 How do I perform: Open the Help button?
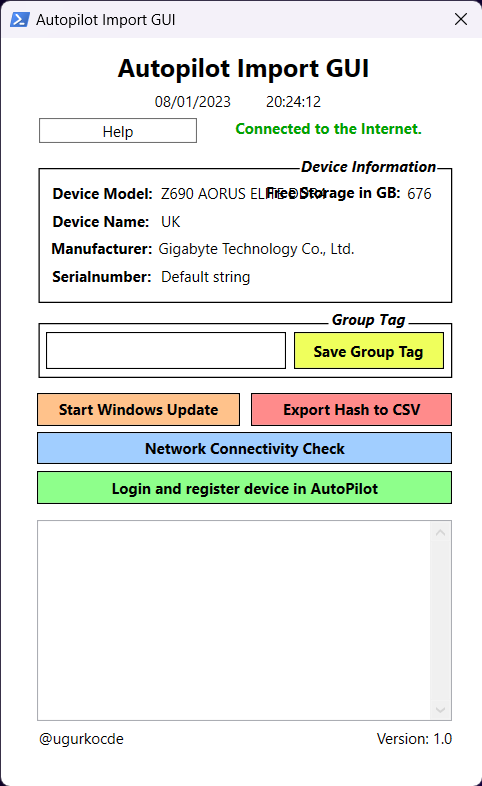click(118, 131)
